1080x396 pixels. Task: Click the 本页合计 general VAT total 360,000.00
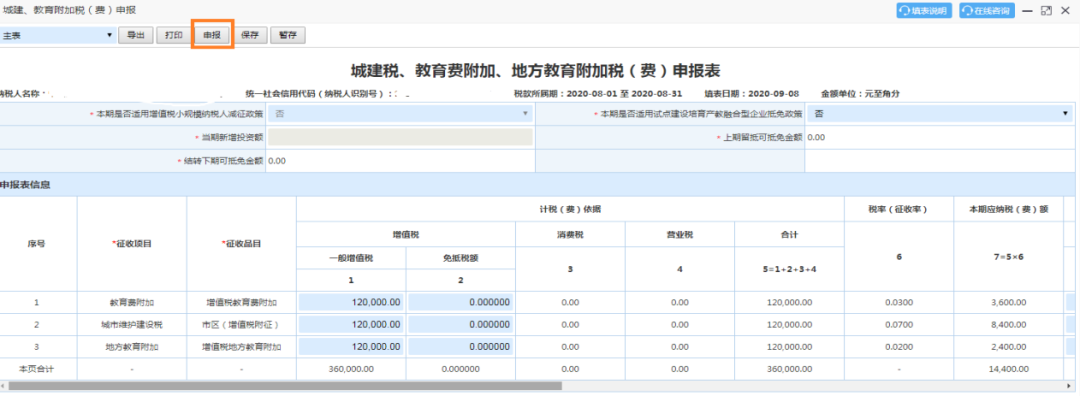[x=351, y=369]
